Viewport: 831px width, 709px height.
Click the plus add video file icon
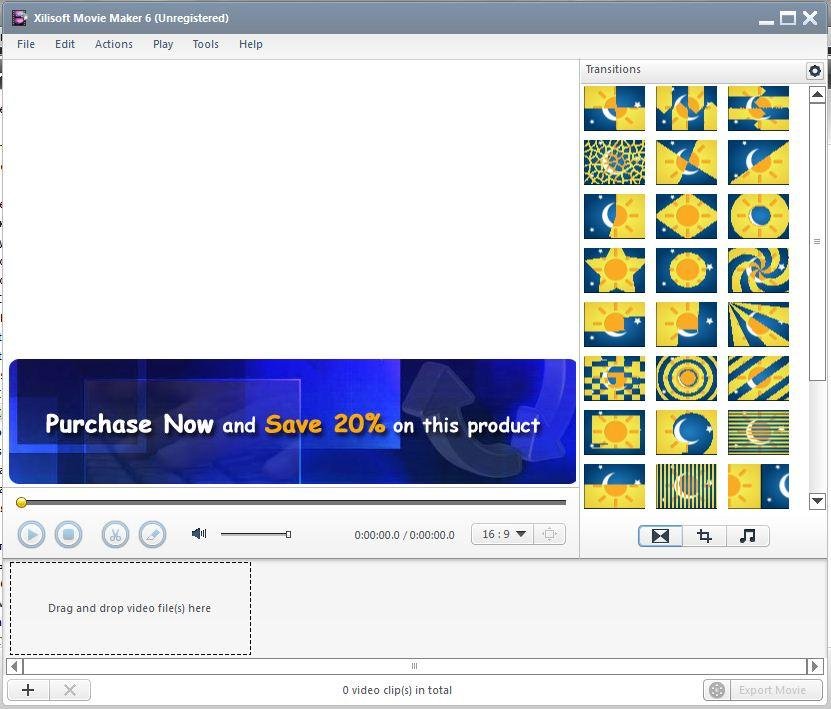(28, 690)
